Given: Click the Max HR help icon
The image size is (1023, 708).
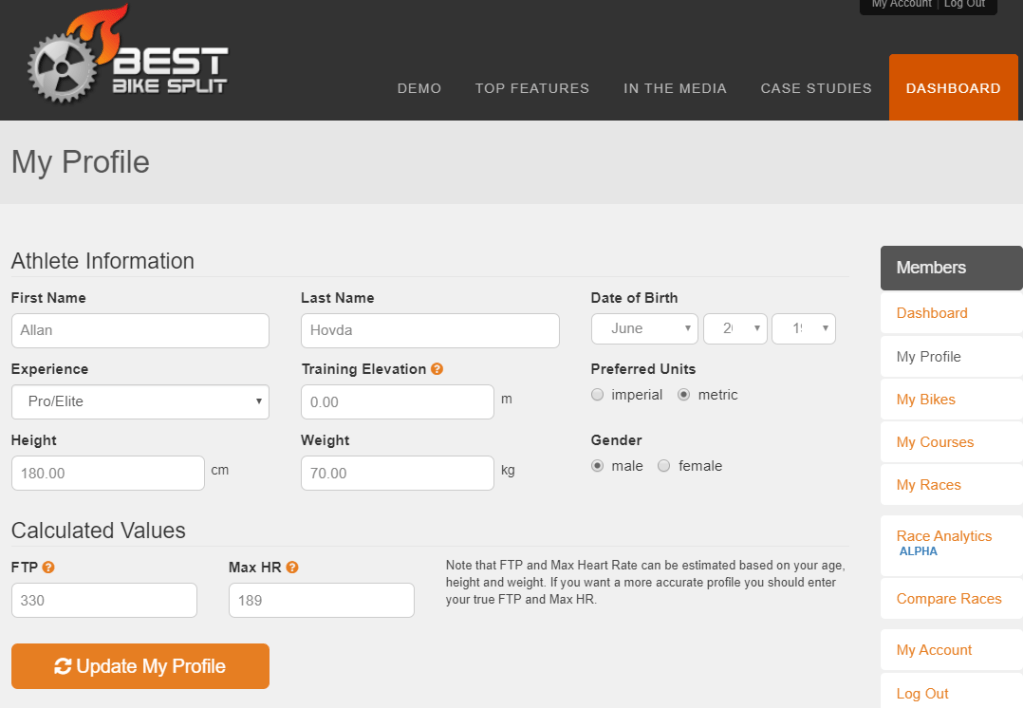Looking at the screenshot, I should (292, 567).
